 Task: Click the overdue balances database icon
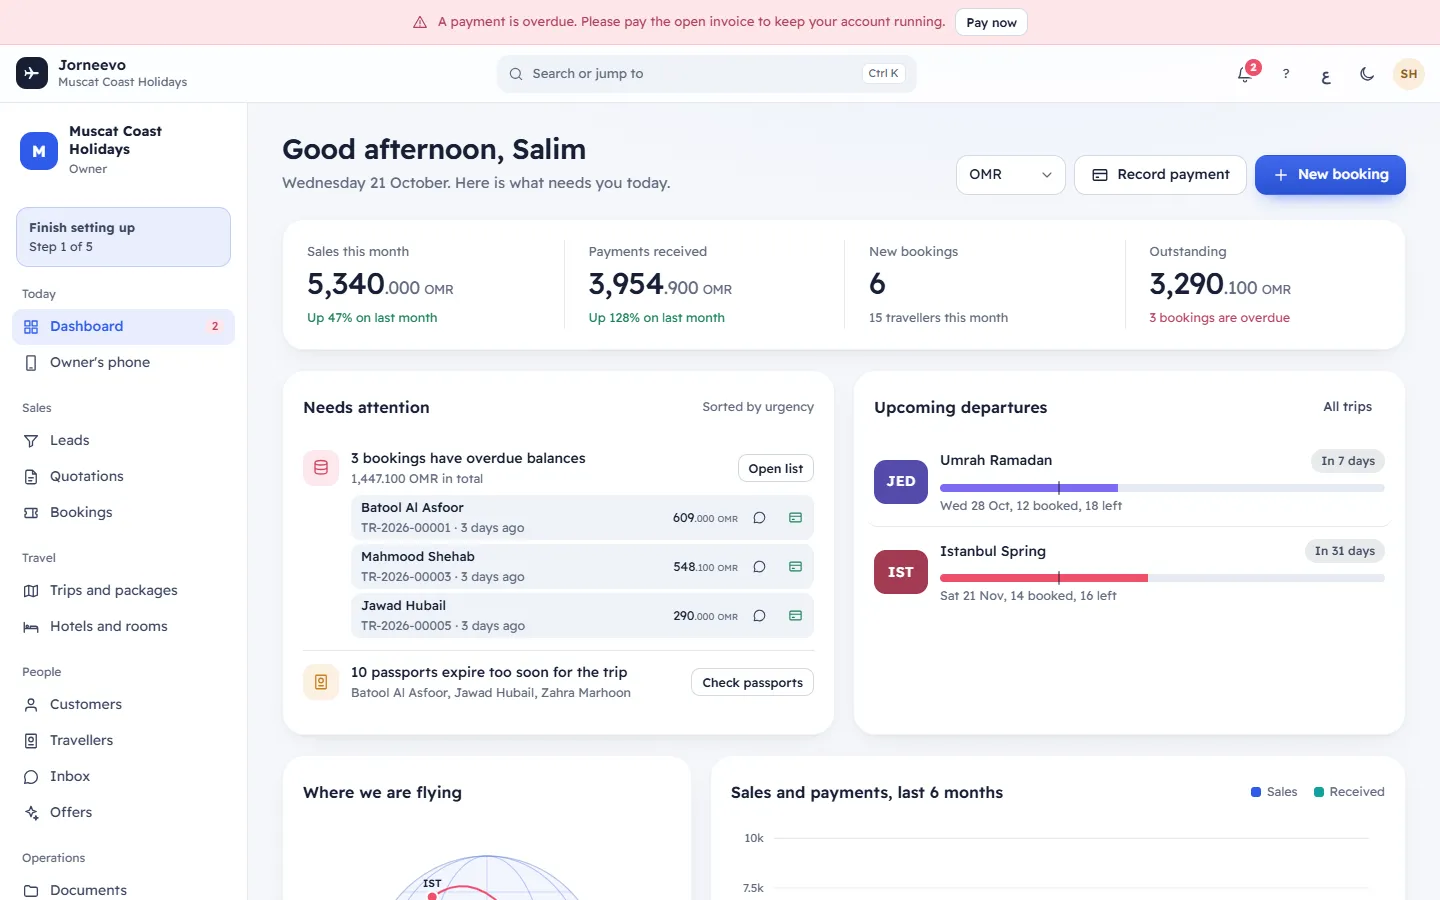(321, 468)
